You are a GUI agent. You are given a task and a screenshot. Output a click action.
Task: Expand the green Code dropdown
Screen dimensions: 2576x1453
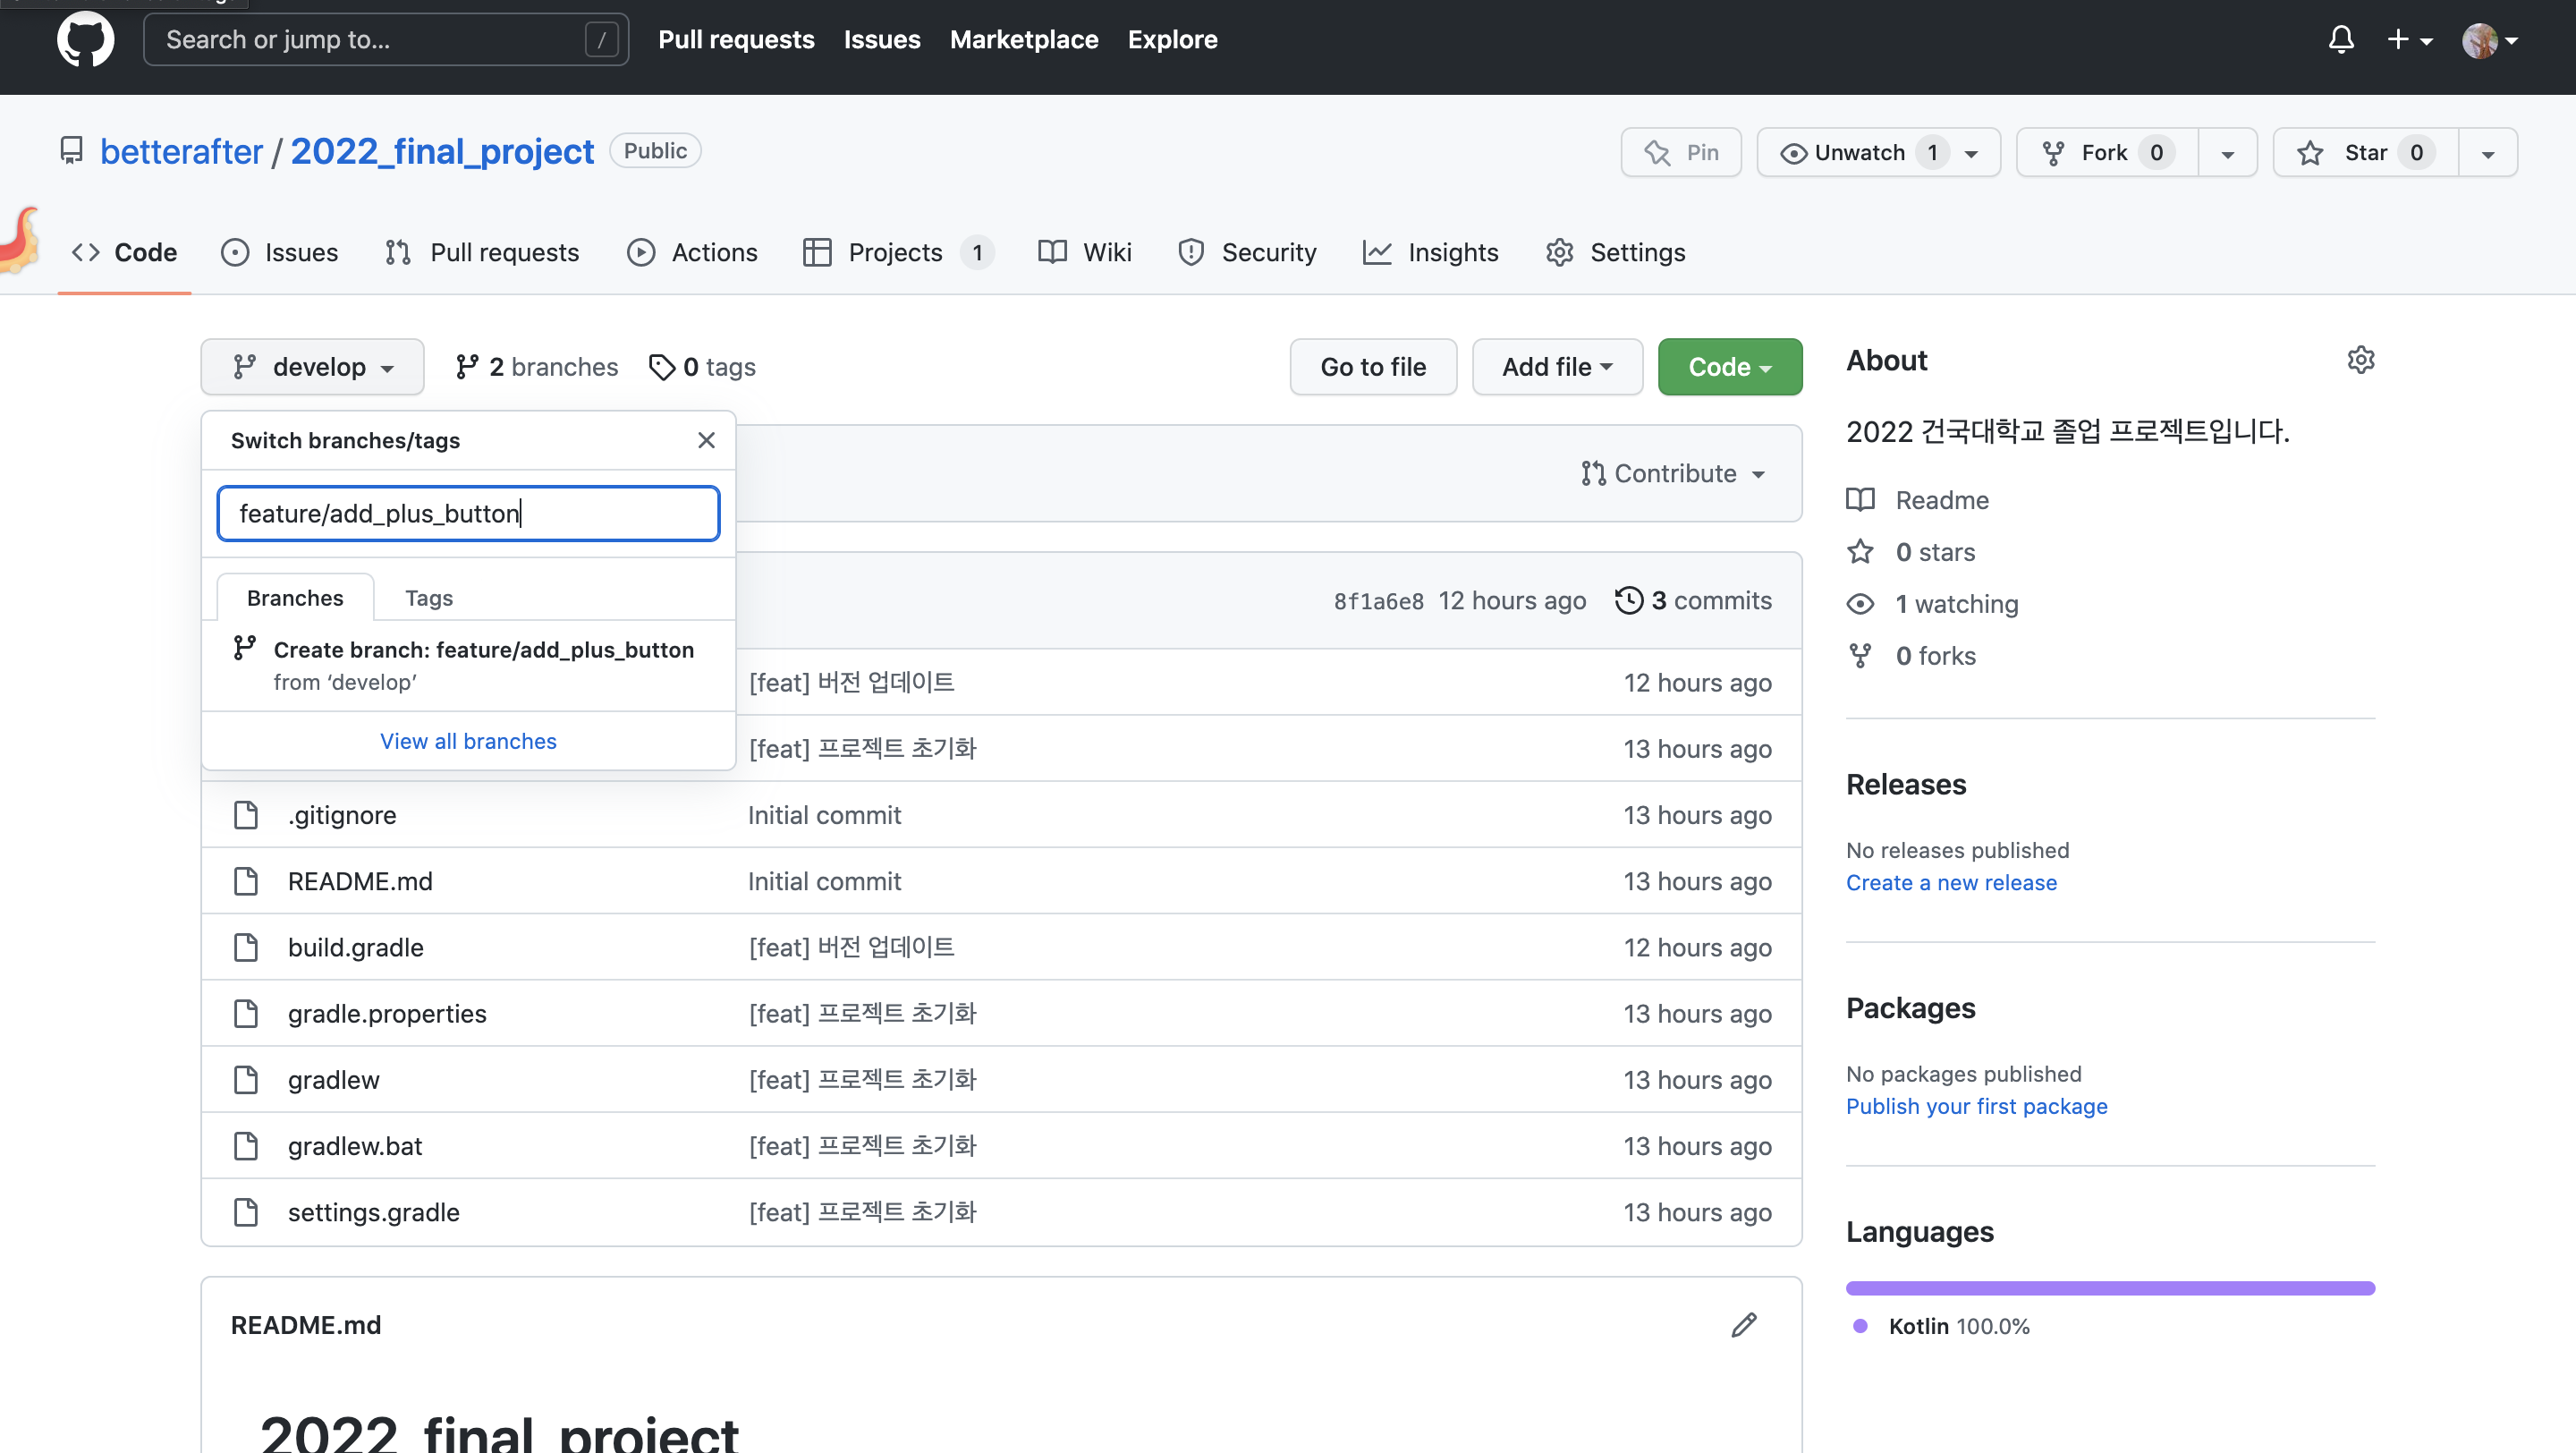point(1729,366)
